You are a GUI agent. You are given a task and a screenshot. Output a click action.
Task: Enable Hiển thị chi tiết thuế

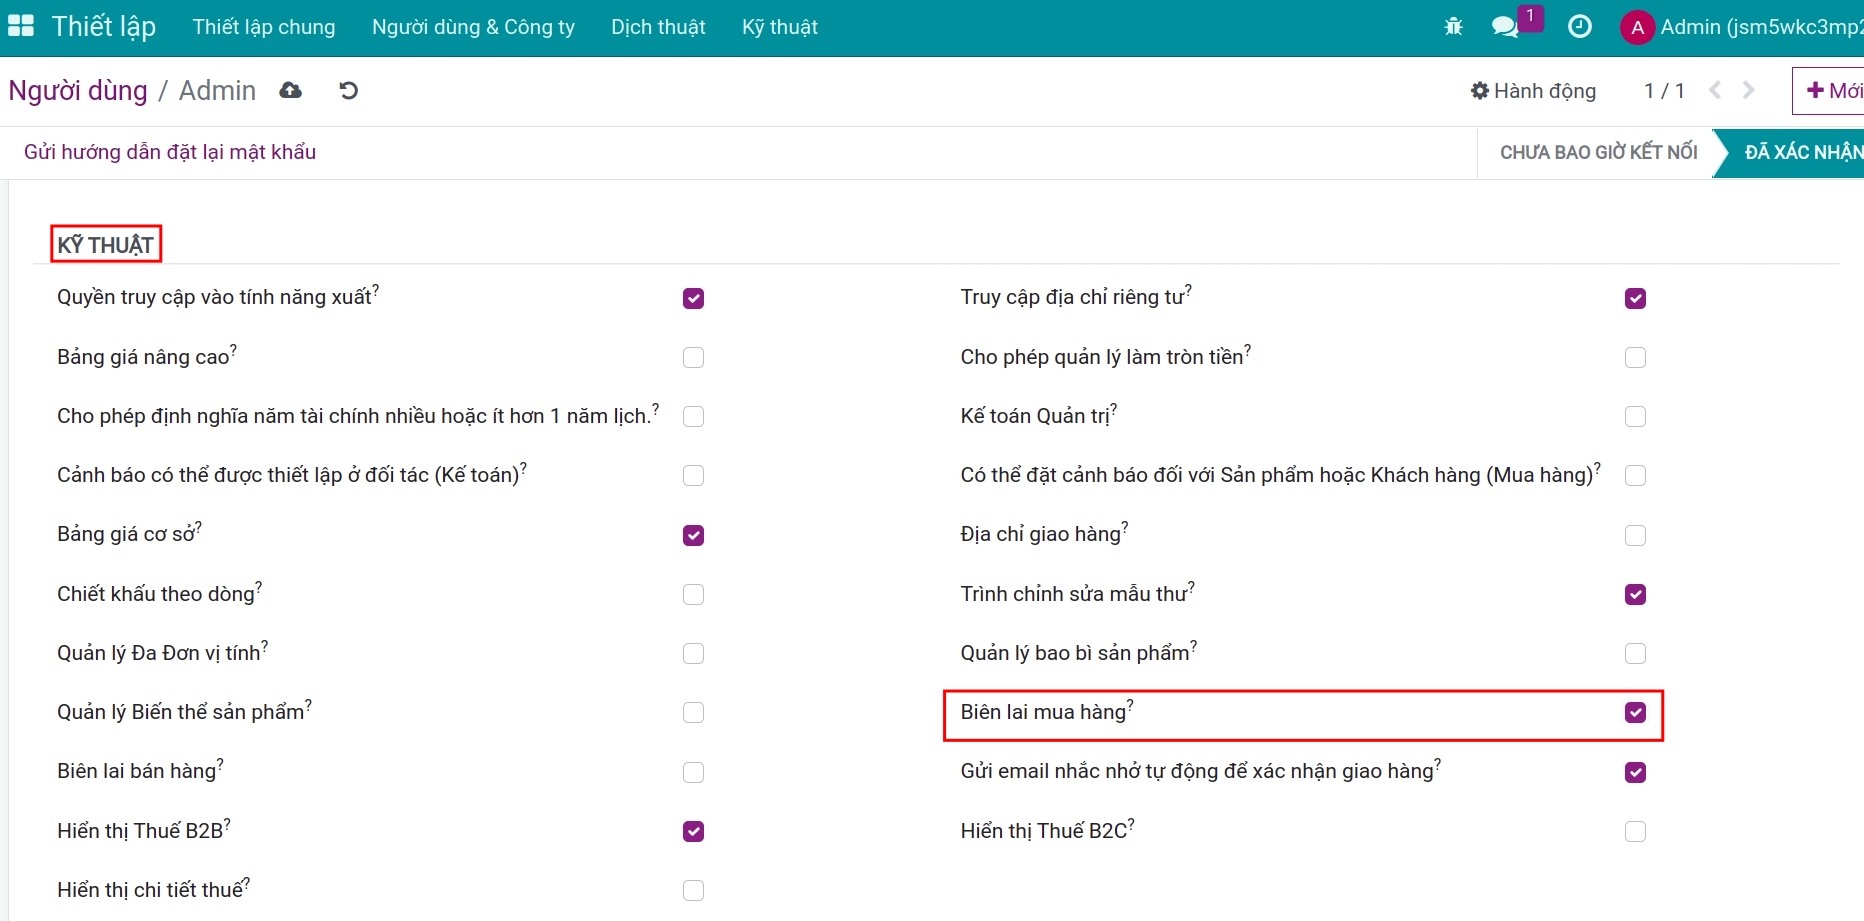pyautogui.click(x=693, y=890)
